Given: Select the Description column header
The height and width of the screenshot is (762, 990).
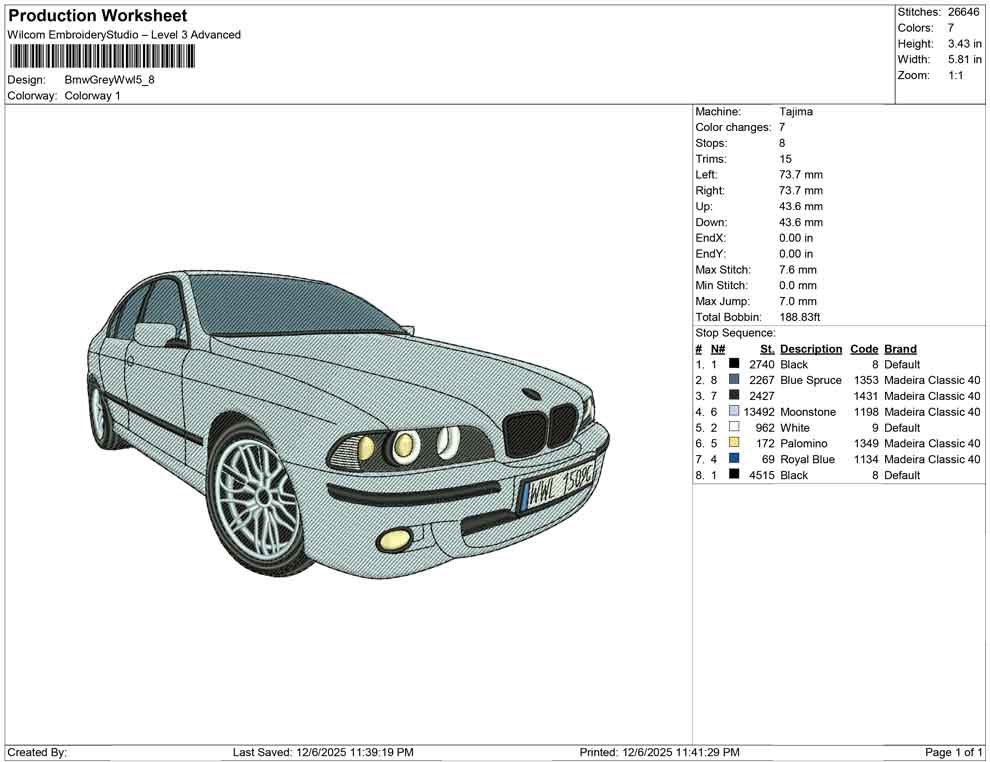Looking at the screenshot, I should click(x=811, y=348).
